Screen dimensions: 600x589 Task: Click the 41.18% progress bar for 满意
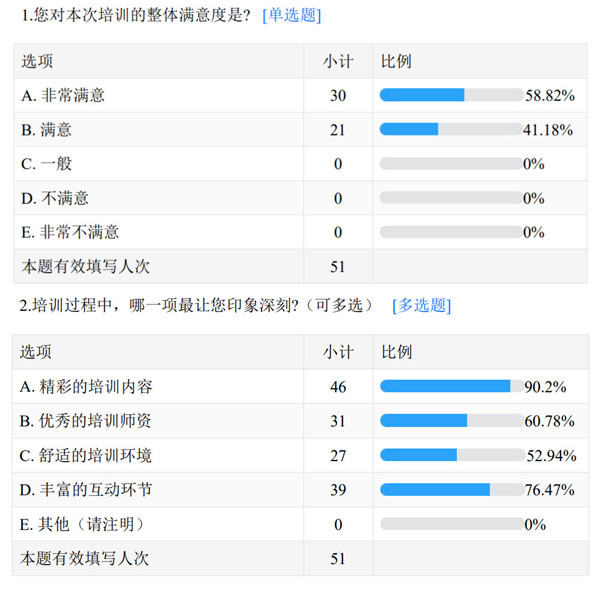[x=451, y=129]
